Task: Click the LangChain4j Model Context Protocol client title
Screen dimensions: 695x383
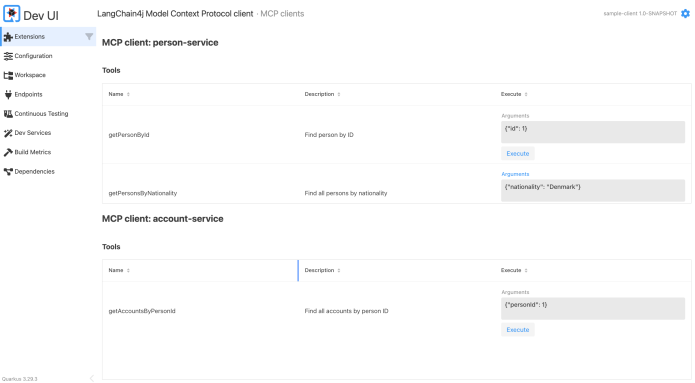Action: tap(175, 14)
